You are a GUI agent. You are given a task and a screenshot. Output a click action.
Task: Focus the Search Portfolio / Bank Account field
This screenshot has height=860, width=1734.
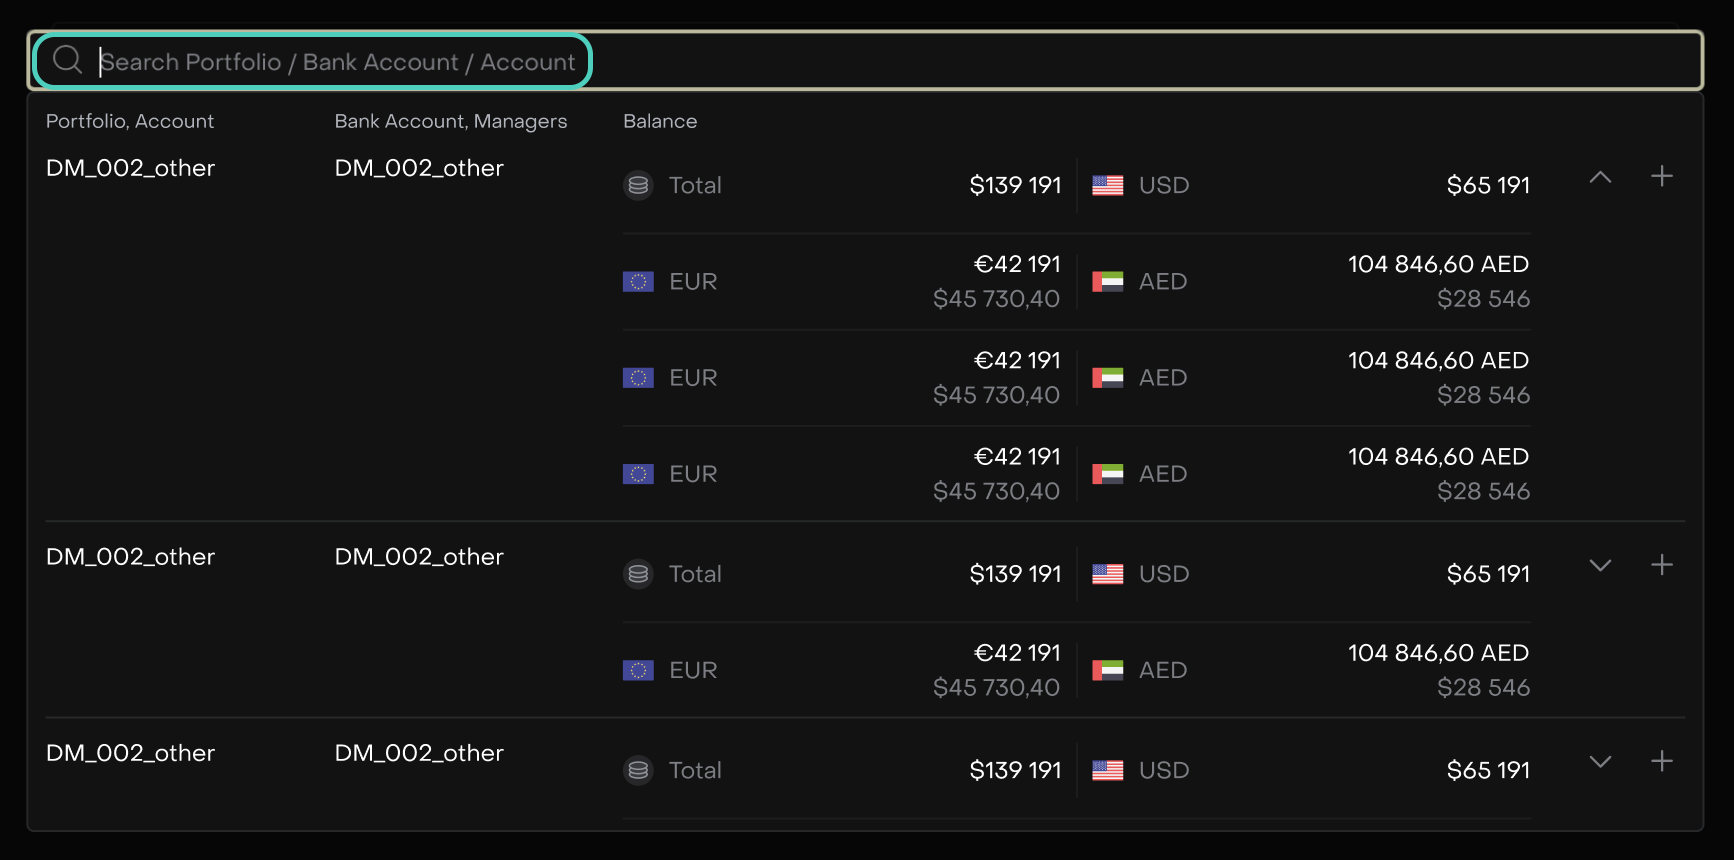point(338,62)
